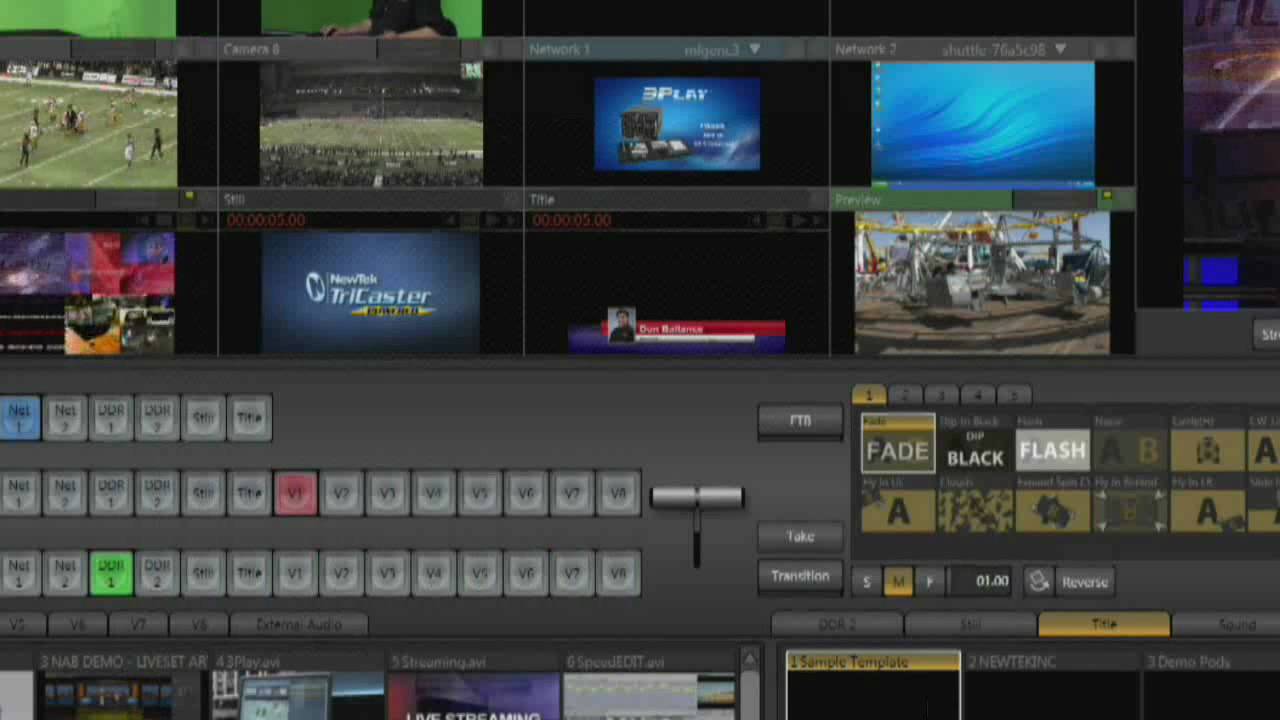Click the Transition button
The width and height of the screenshot is (1280, 720).
point(800,577)
